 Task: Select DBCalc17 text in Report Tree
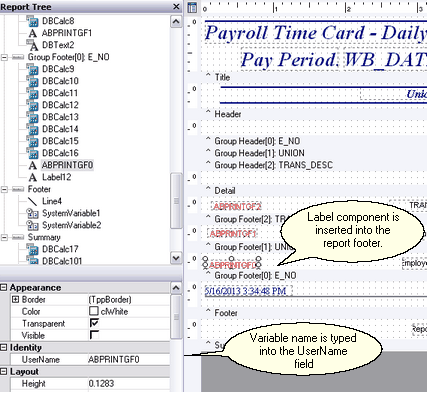[x=60, y=249]
